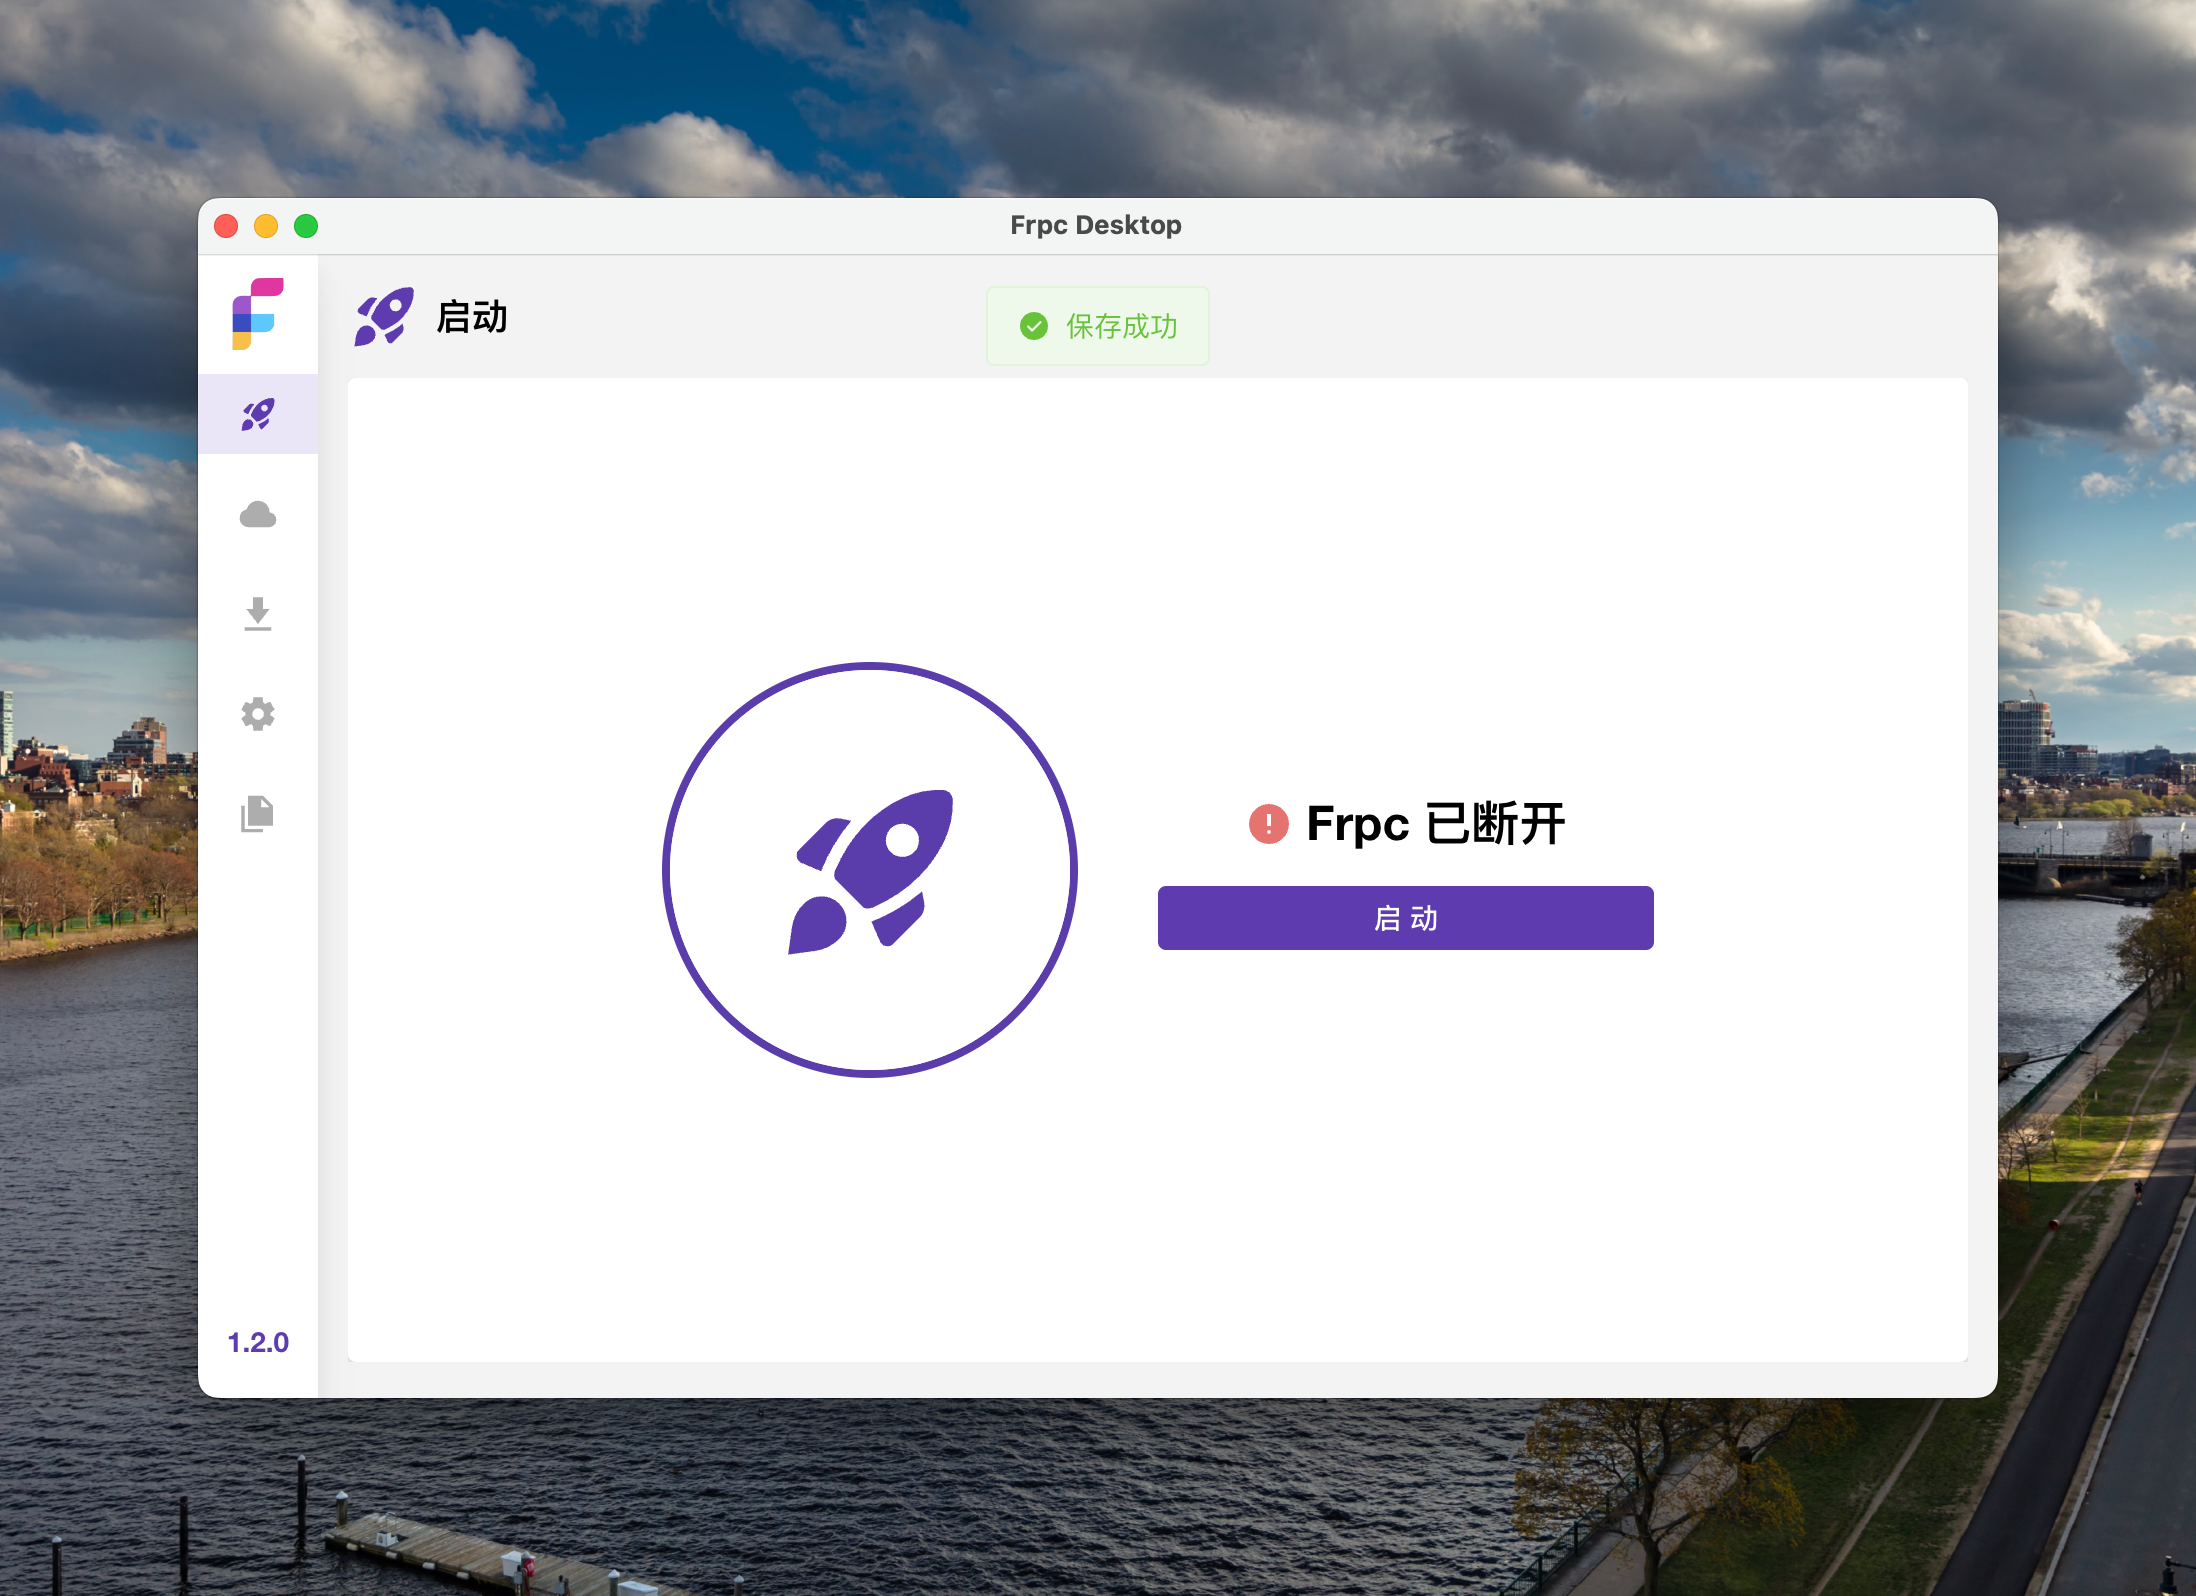Open the logs document icon in sidebar

pyautogui.click(x=258, y=814)
